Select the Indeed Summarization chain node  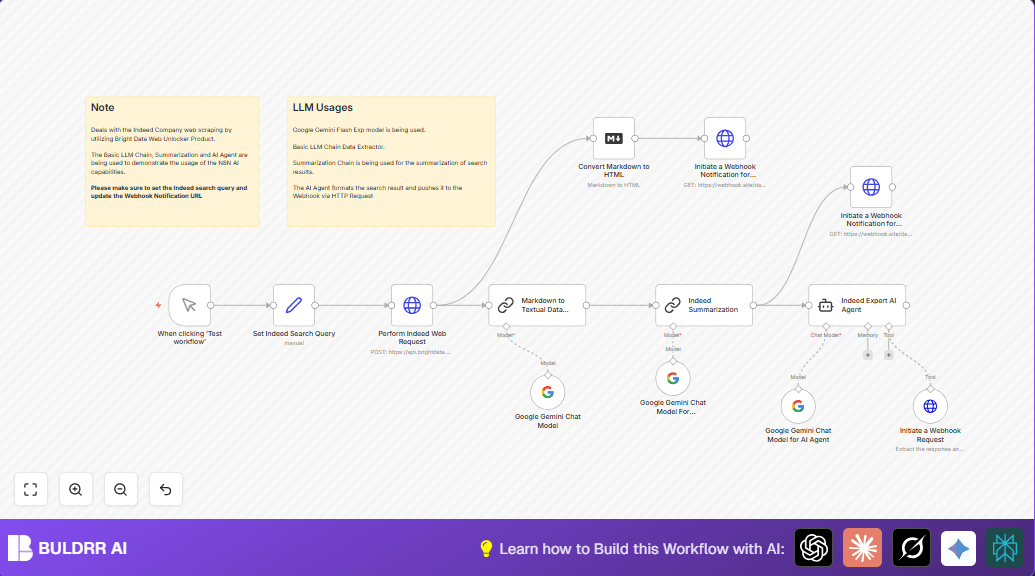tap(704, 305)
